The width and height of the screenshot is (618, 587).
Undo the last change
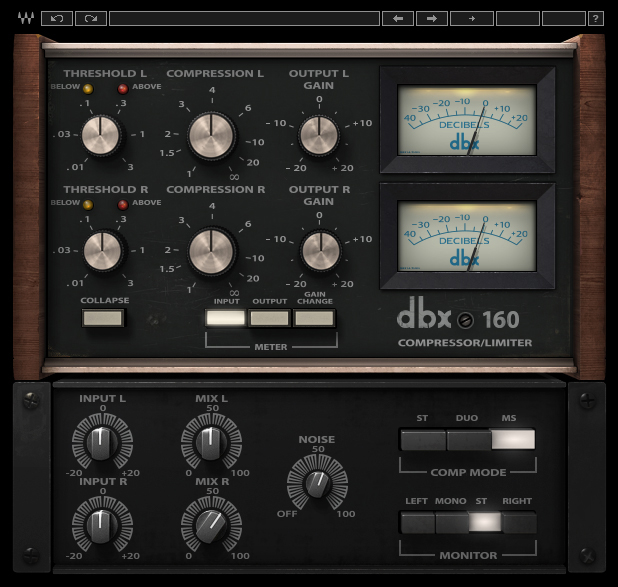pyautogui.click(x=57, y=19)
